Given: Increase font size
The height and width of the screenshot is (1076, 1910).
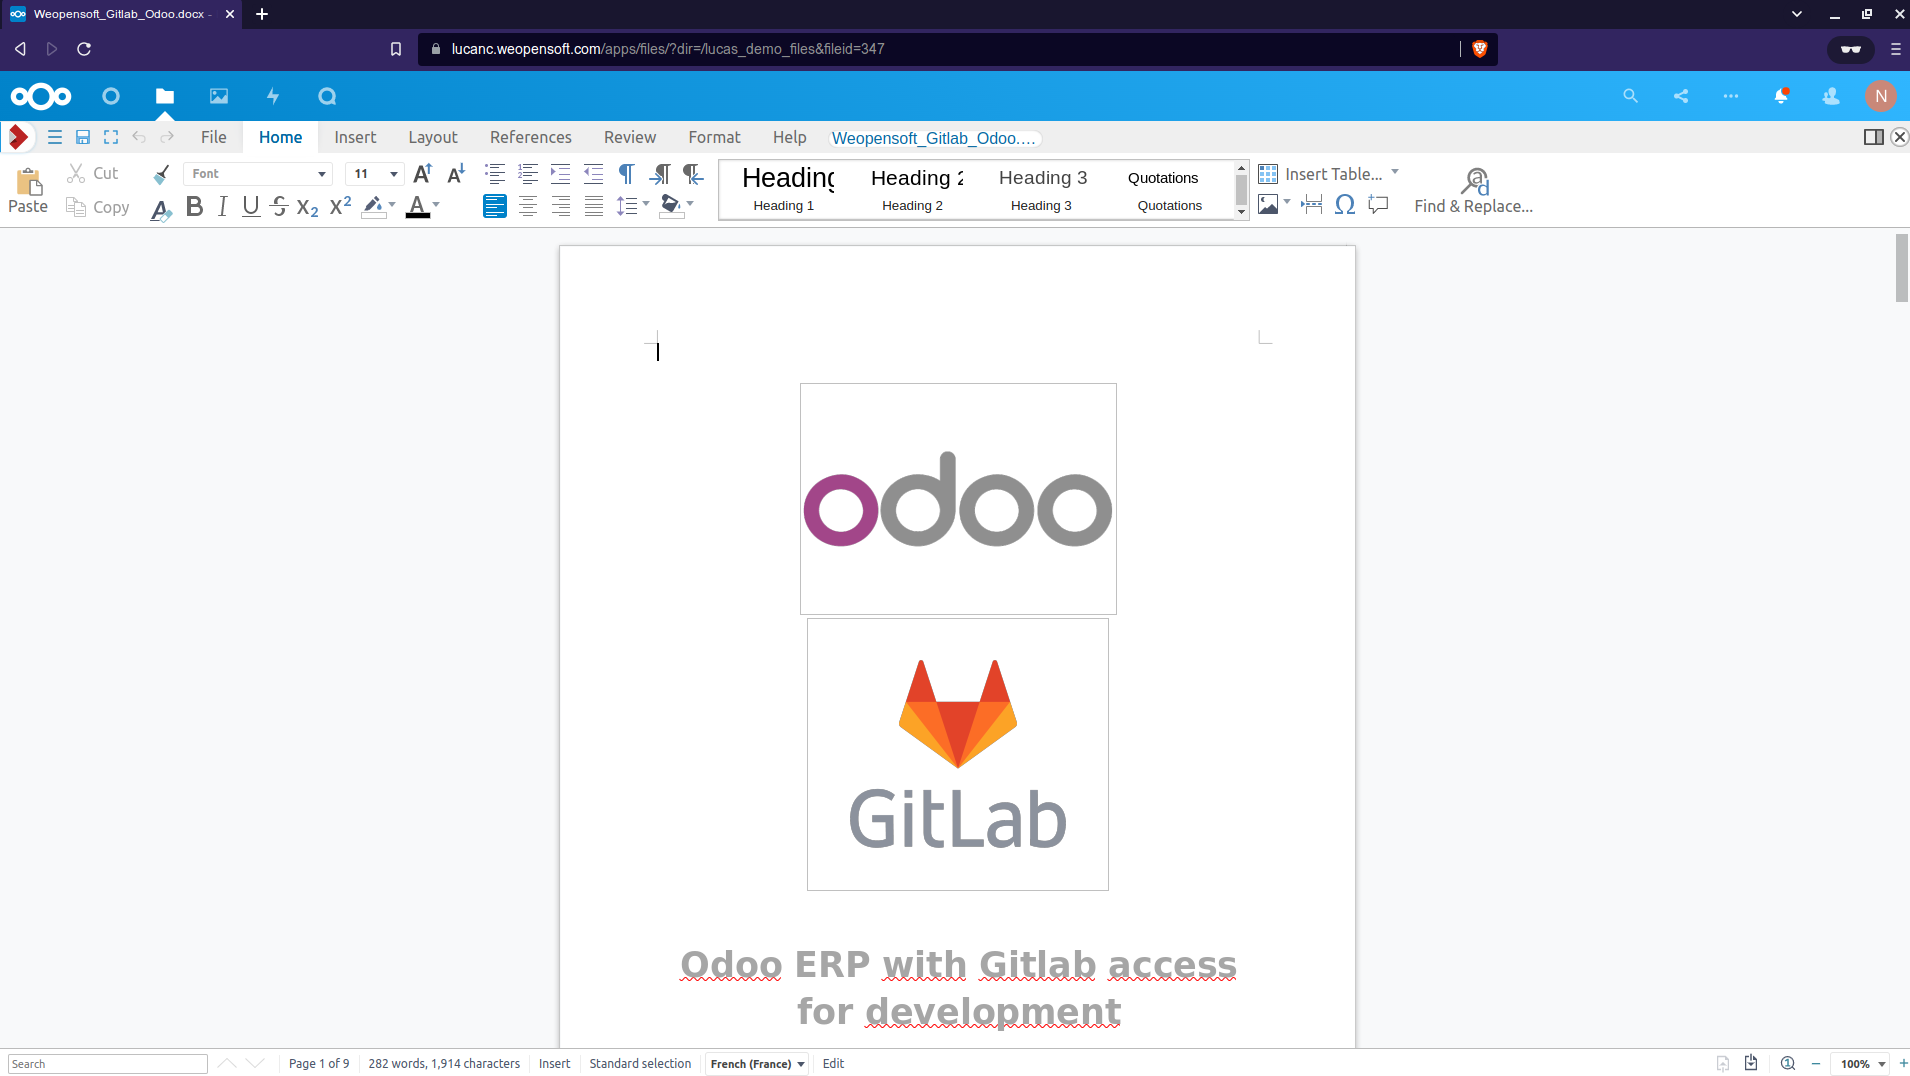Looking at the screenshot, I should (x=423, y=174).
